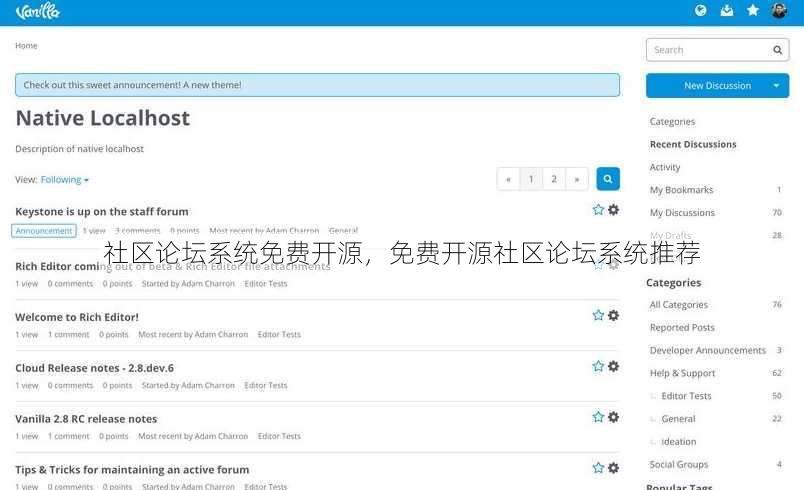Expand the New Discussion dropdown arrow
The height and width of the screenshot is (490, 804).
(776, 86)
